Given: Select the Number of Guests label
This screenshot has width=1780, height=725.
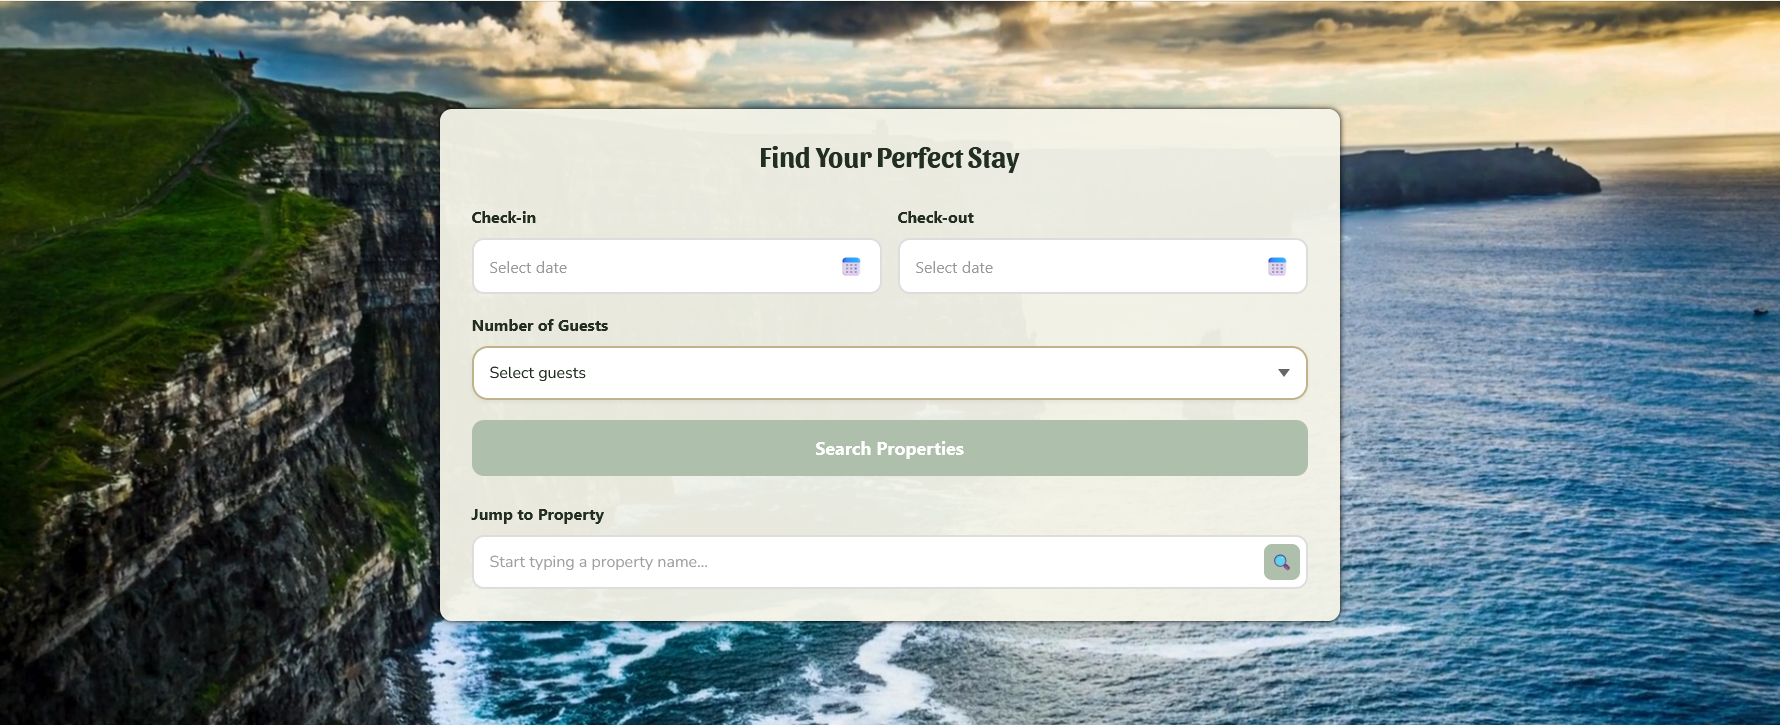Looking at the screenshot, I should point(539,326).
